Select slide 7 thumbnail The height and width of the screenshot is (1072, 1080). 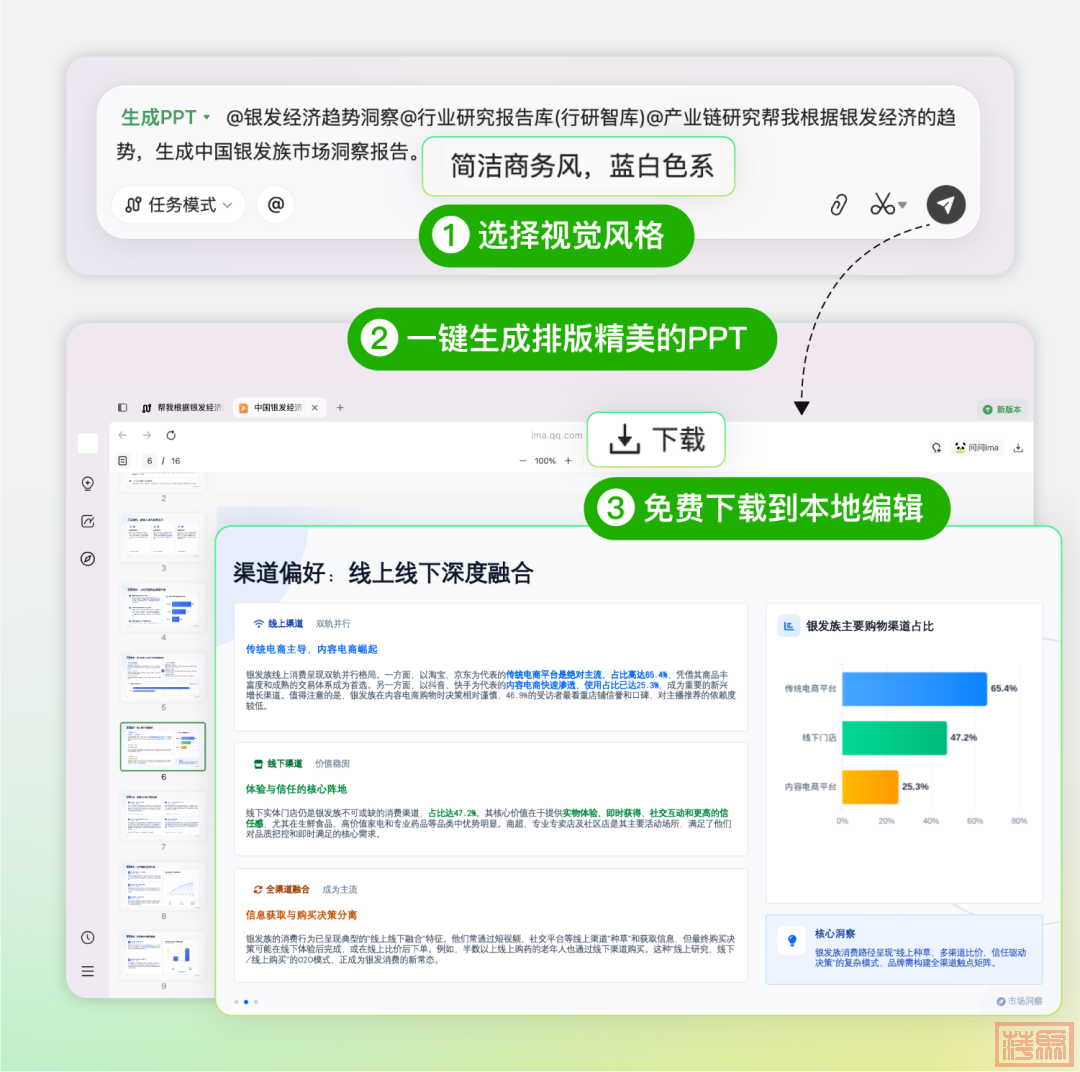click(162, 816)
